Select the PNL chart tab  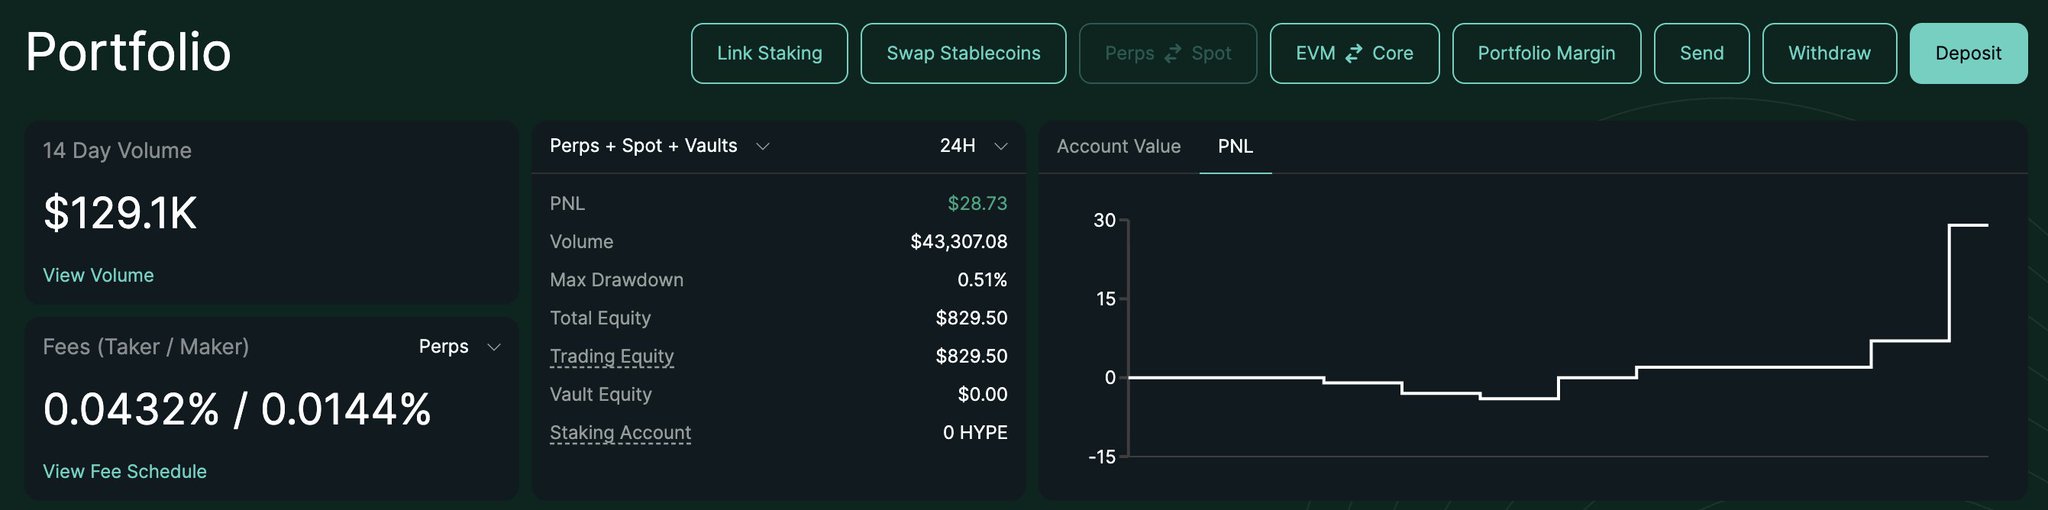(1235, 146)
